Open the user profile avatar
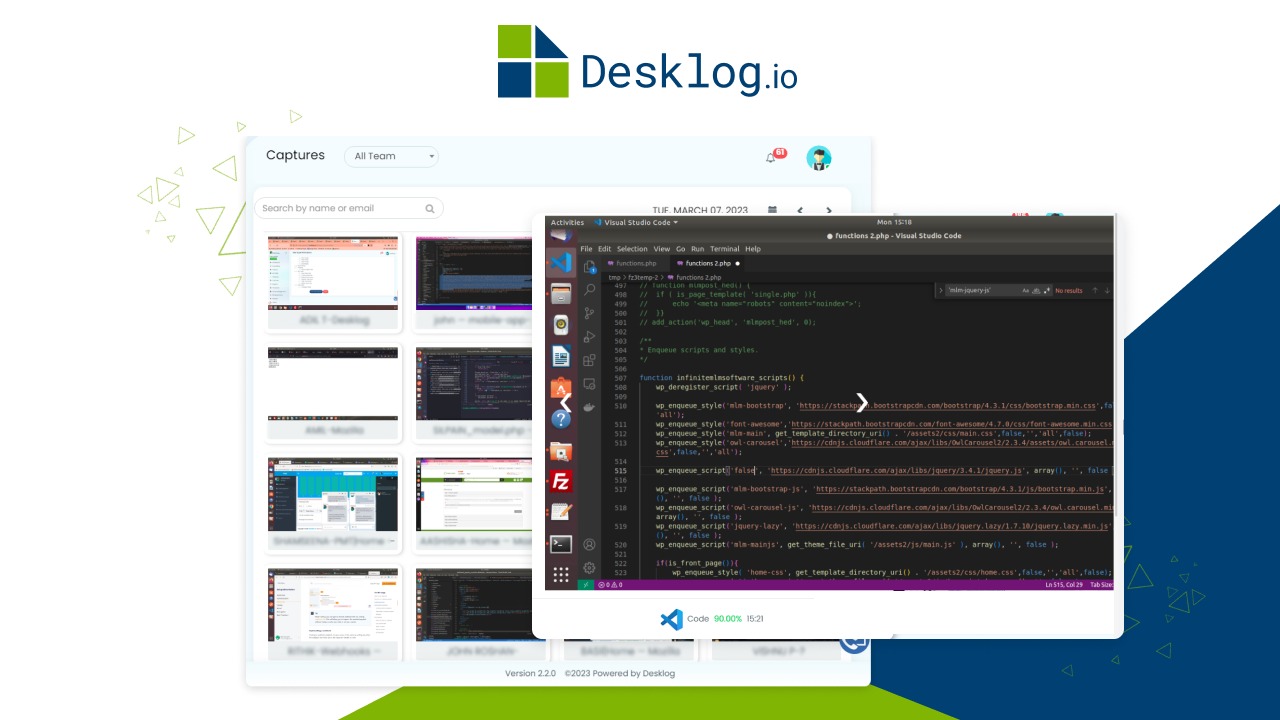The width and height of the screenshot is (1280, 720). pyautogui.click(x=819, y=158)
